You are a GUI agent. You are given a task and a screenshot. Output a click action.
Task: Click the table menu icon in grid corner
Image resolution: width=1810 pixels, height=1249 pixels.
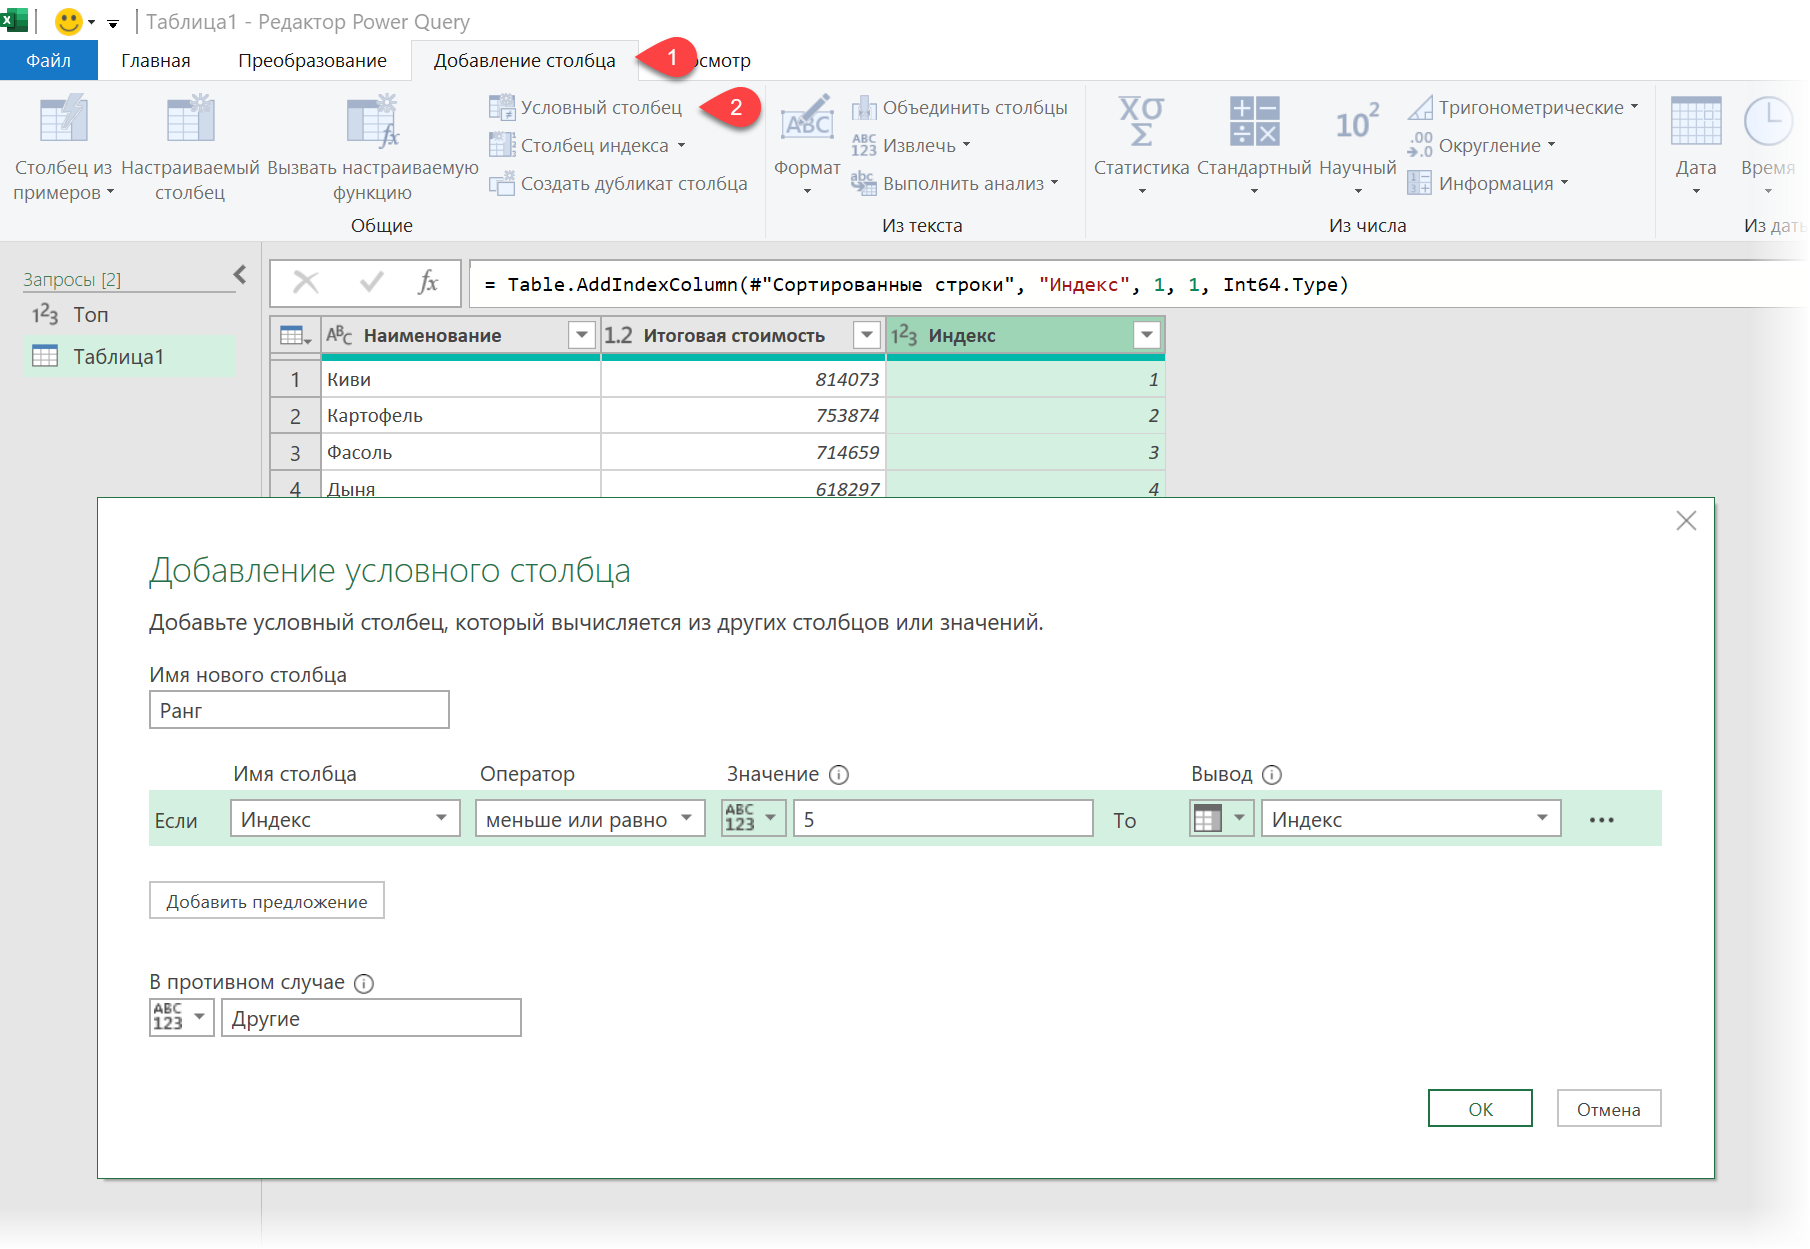296,336
